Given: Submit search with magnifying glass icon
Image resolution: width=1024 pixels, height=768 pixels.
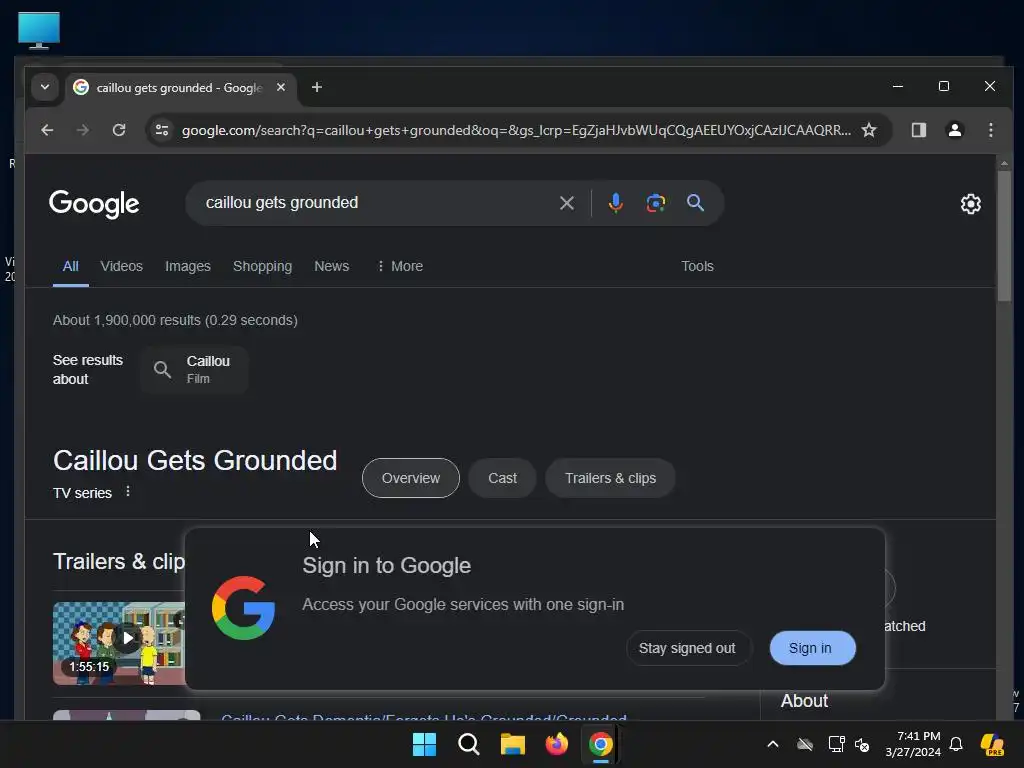Looking at the screenshot, I should 696,203.
